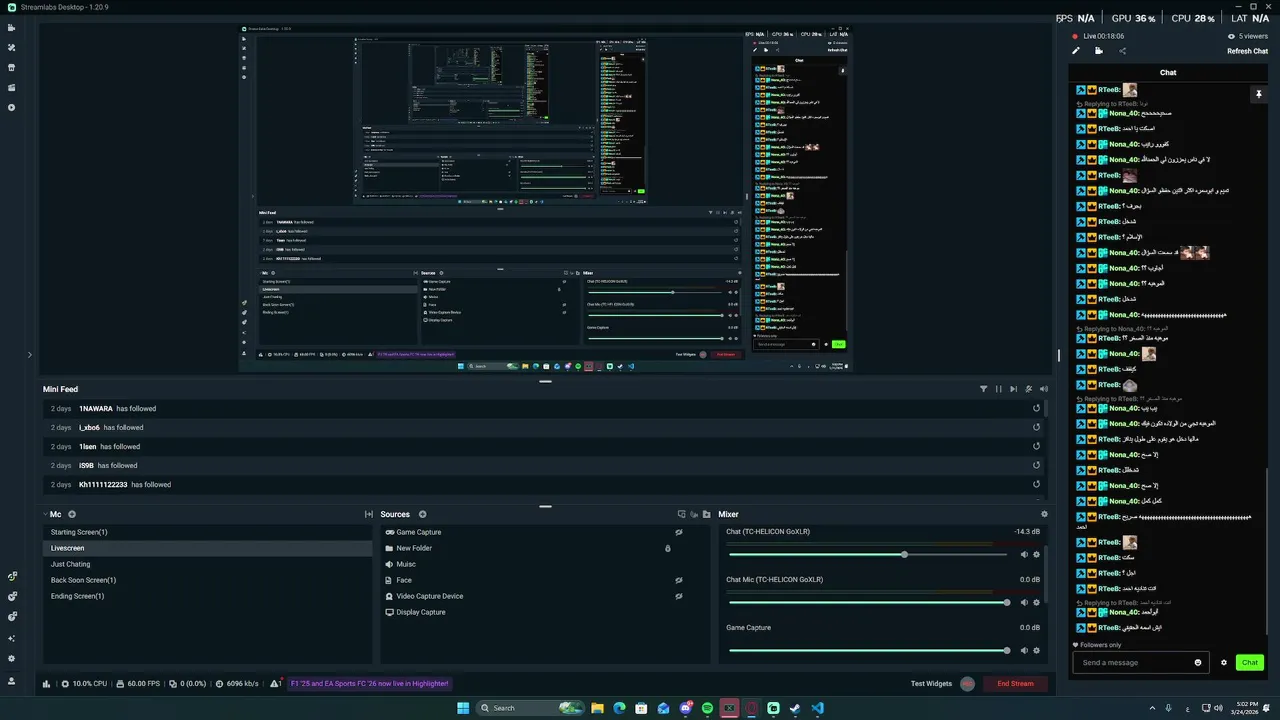Open the App Store icon in sidebar
The width and height of the screenshot is (1280, 720).
click(x=12, y=67)
